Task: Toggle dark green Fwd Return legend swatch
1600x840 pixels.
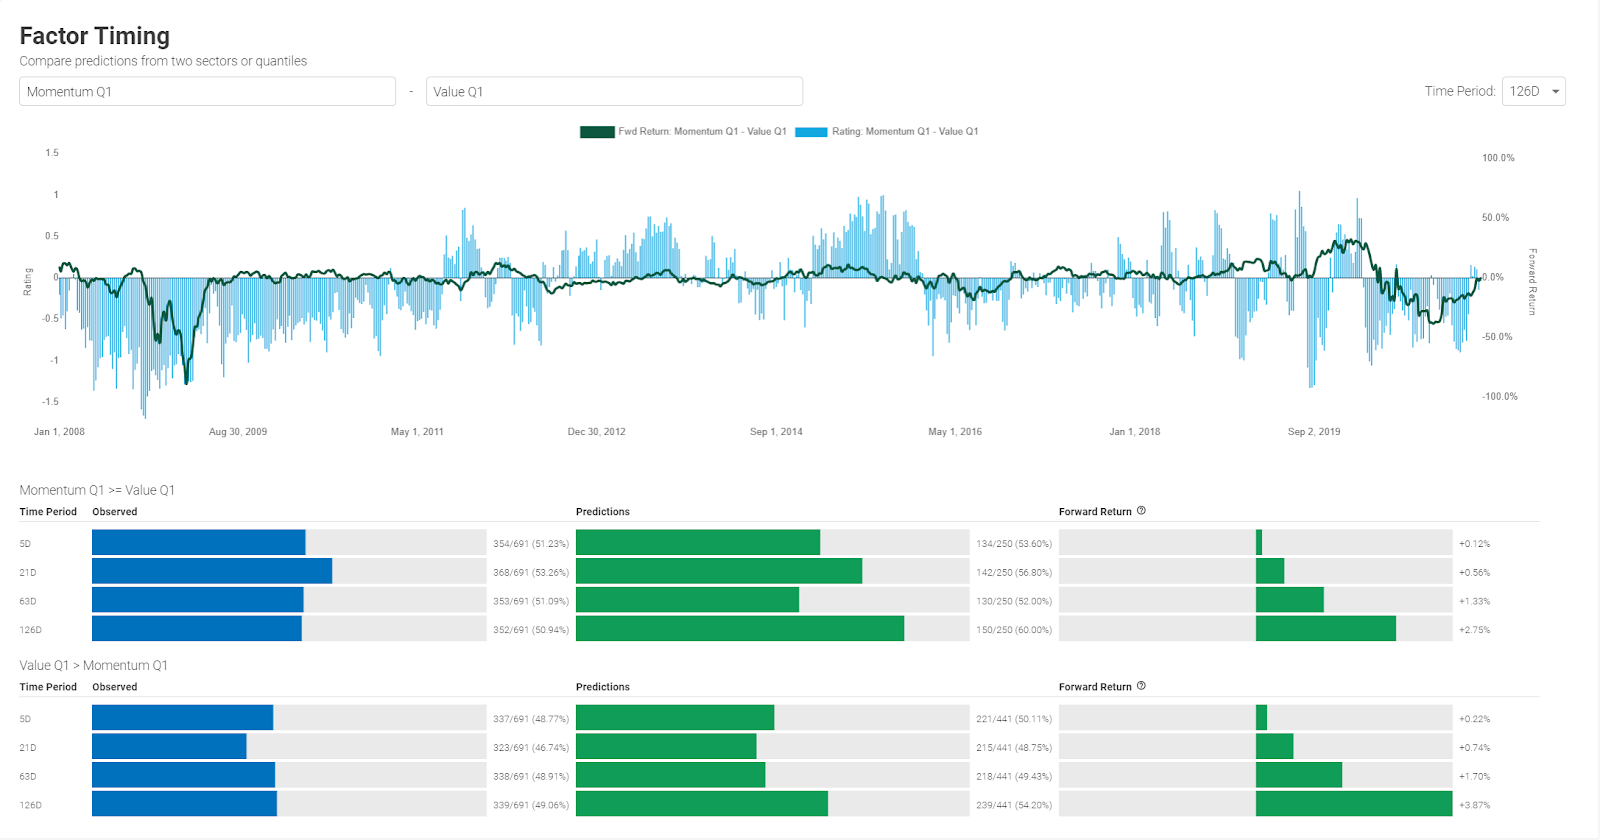Action: click(597, 132)
